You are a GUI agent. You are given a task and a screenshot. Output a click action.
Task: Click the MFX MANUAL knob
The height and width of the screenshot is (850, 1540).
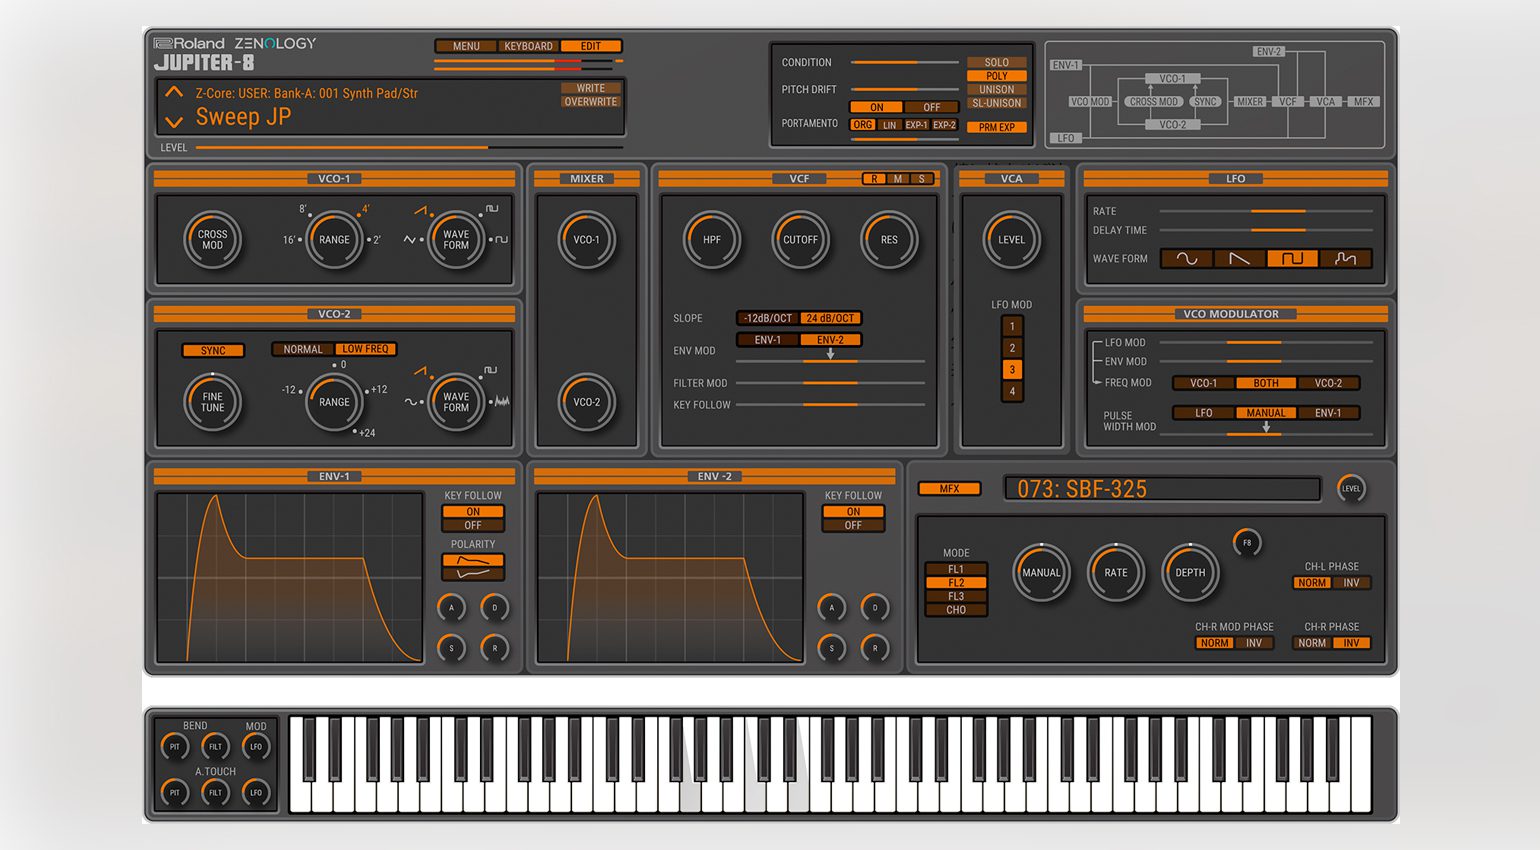coord(1041,573)
